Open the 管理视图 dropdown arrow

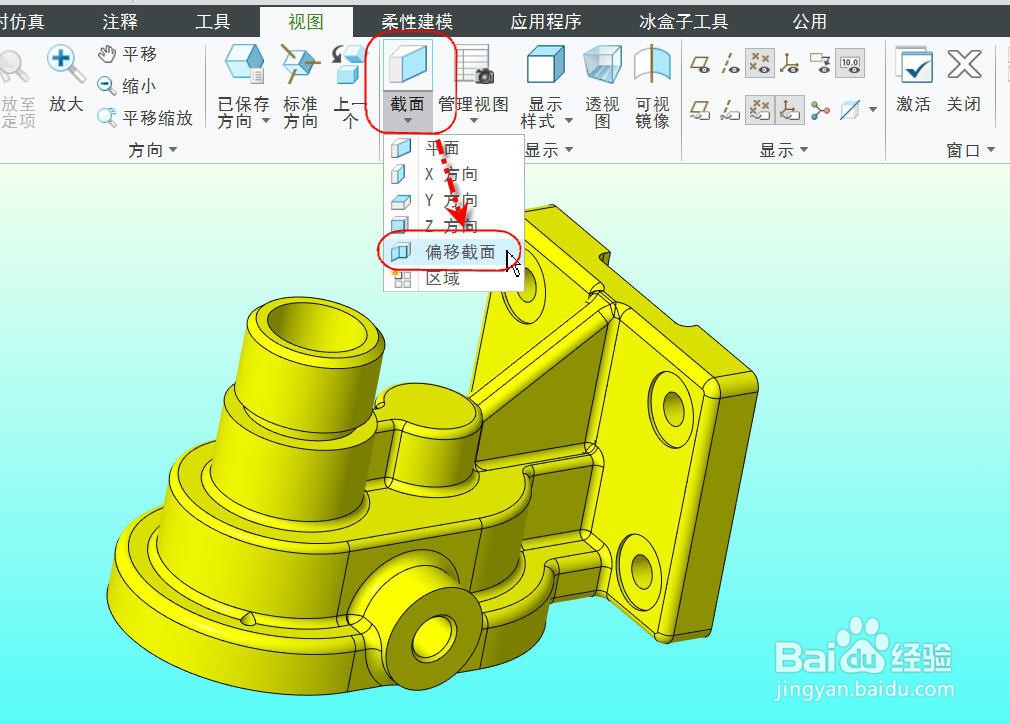pyautogui.click(x=474, y=121)
